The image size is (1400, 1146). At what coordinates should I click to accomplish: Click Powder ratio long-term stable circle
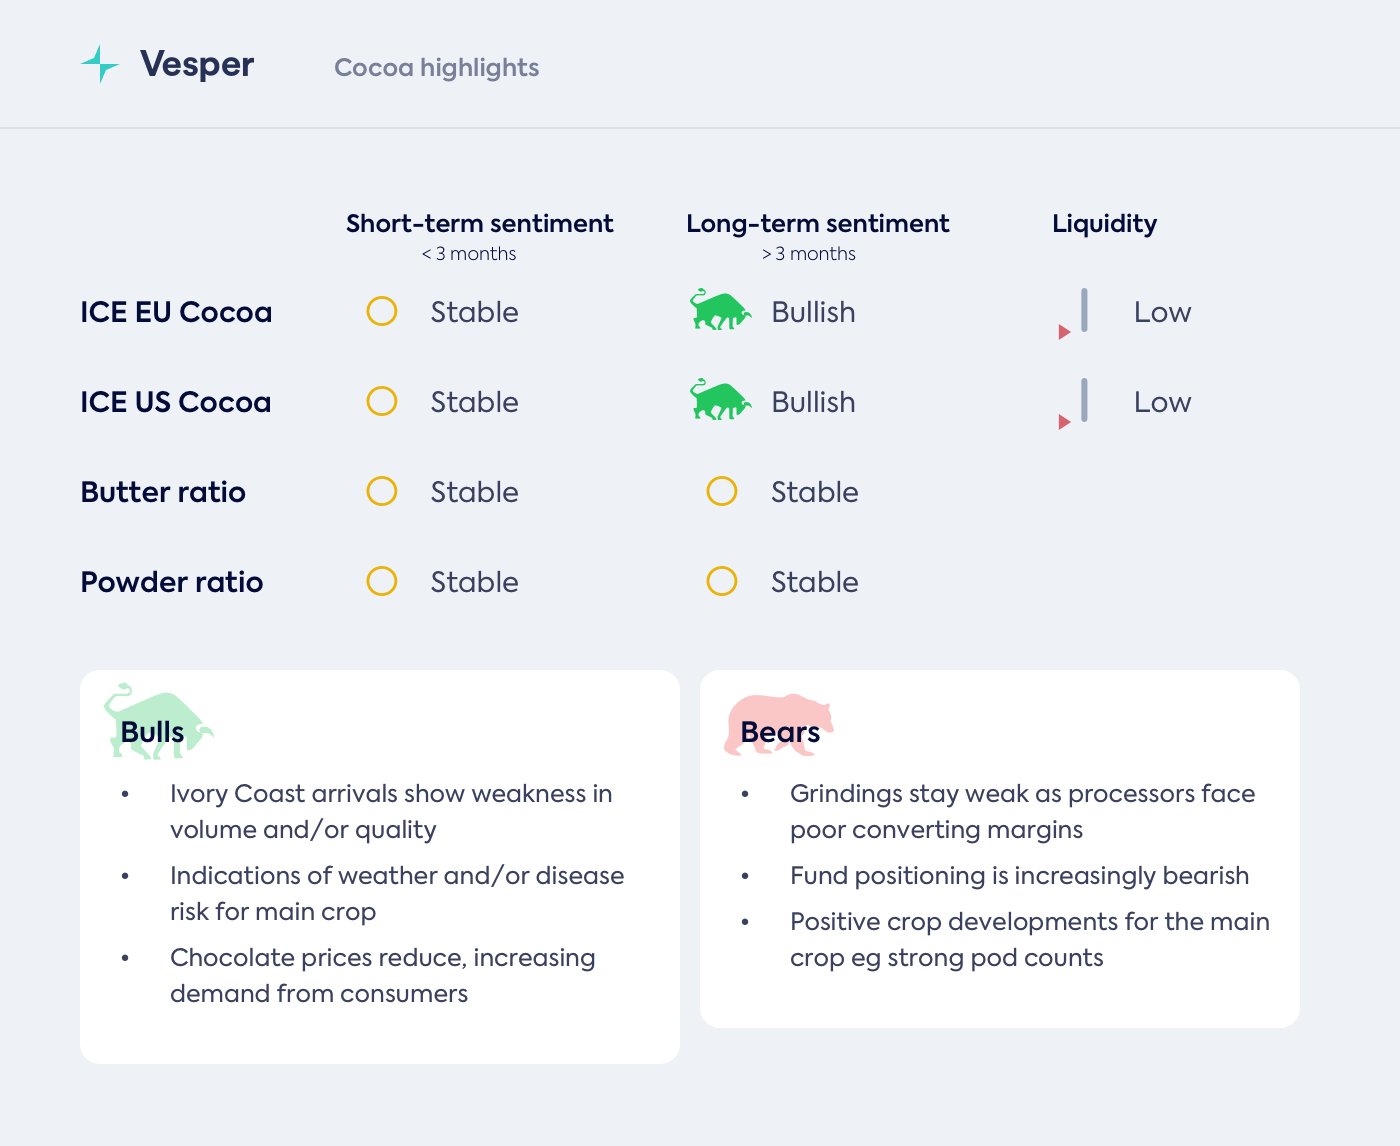pos(722,582)
